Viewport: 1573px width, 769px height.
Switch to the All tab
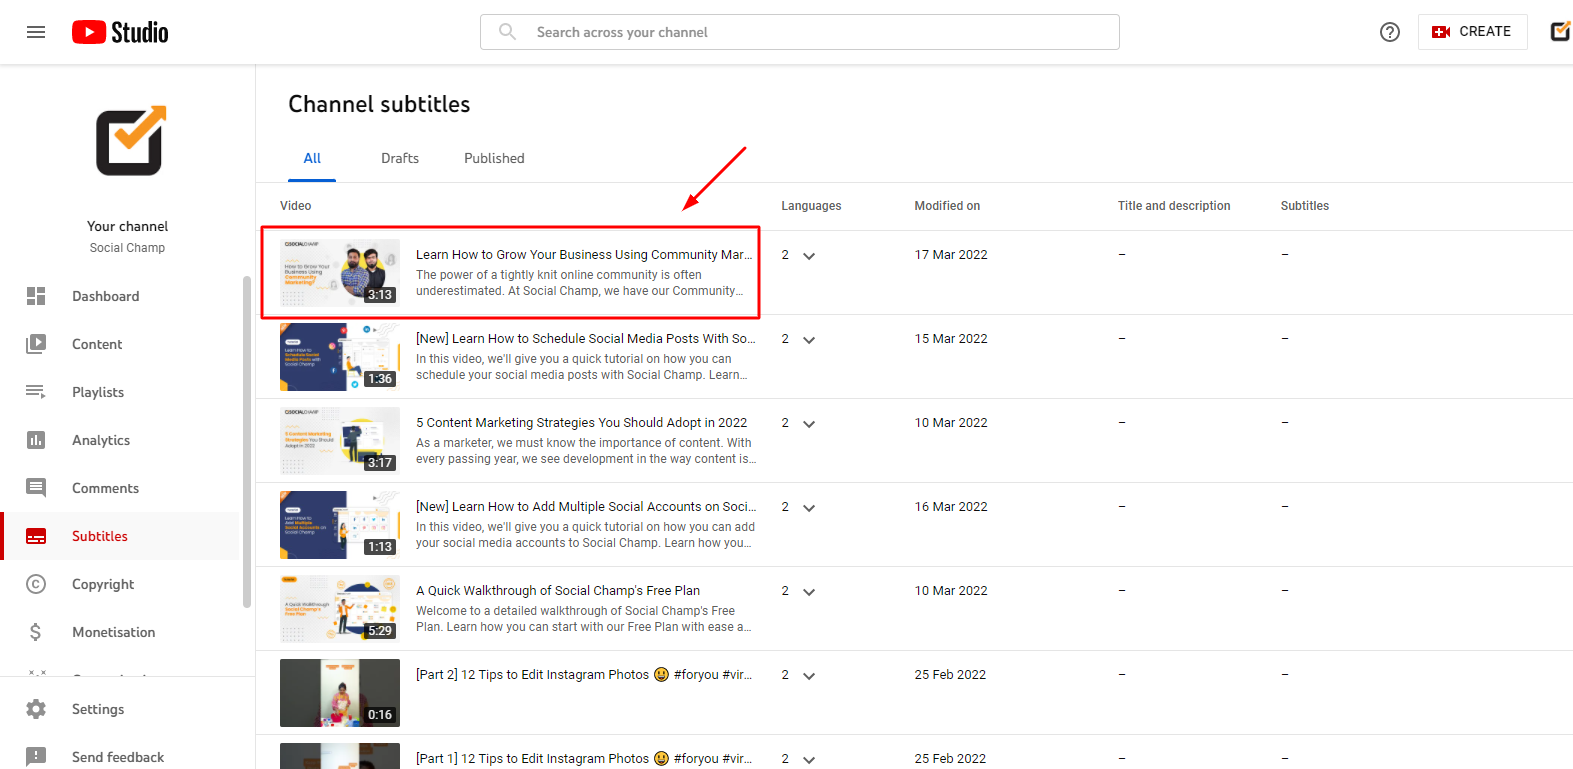point(312,158)
